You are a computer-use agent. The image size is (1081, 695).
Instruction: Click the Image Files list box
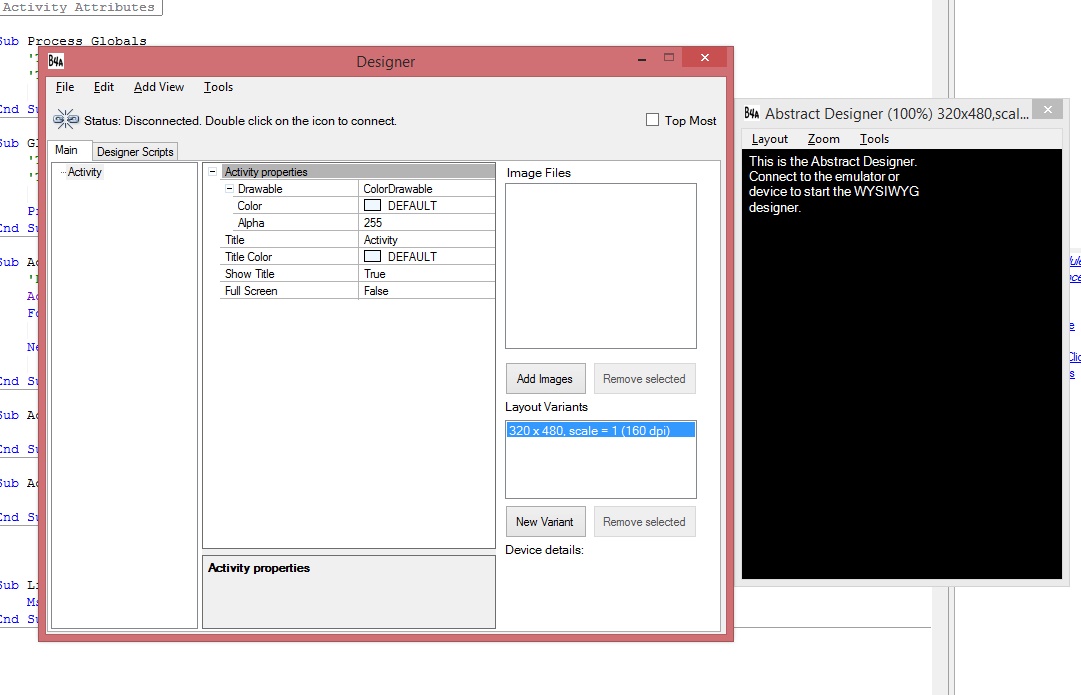tap(600, 266)
